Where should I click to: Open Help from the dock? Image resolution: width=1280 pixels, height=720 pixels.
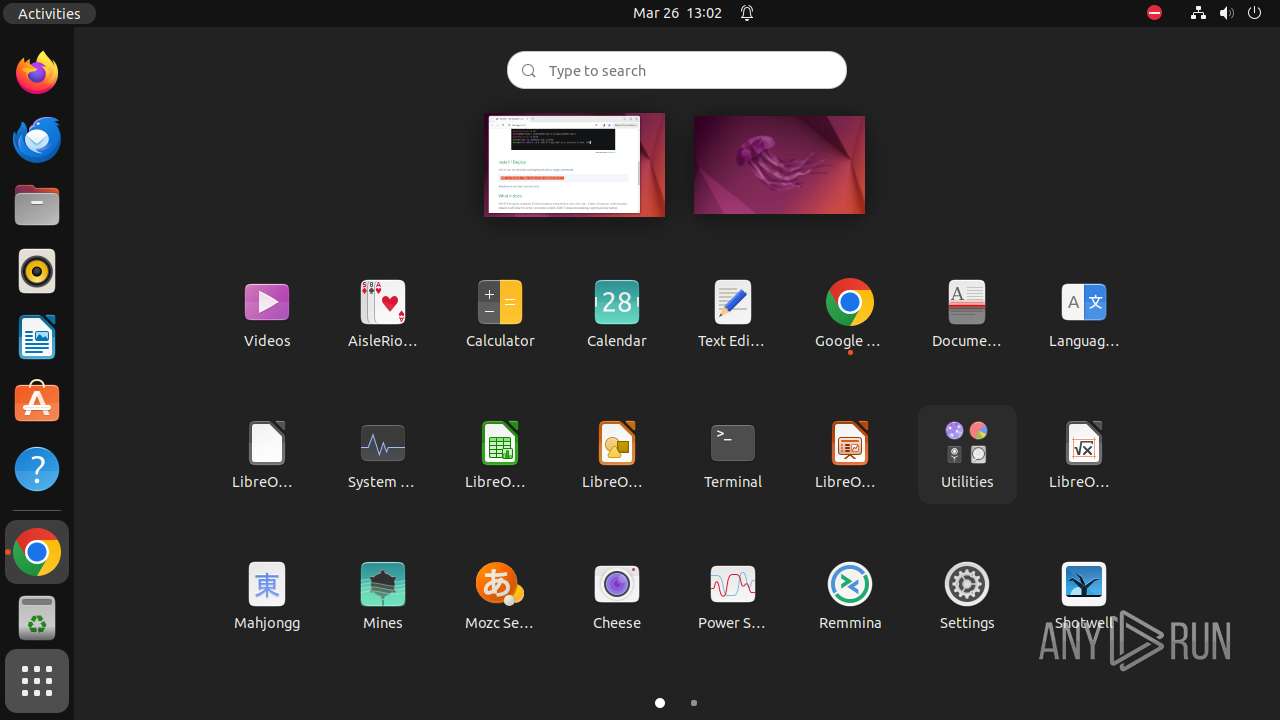coord(37,469)
